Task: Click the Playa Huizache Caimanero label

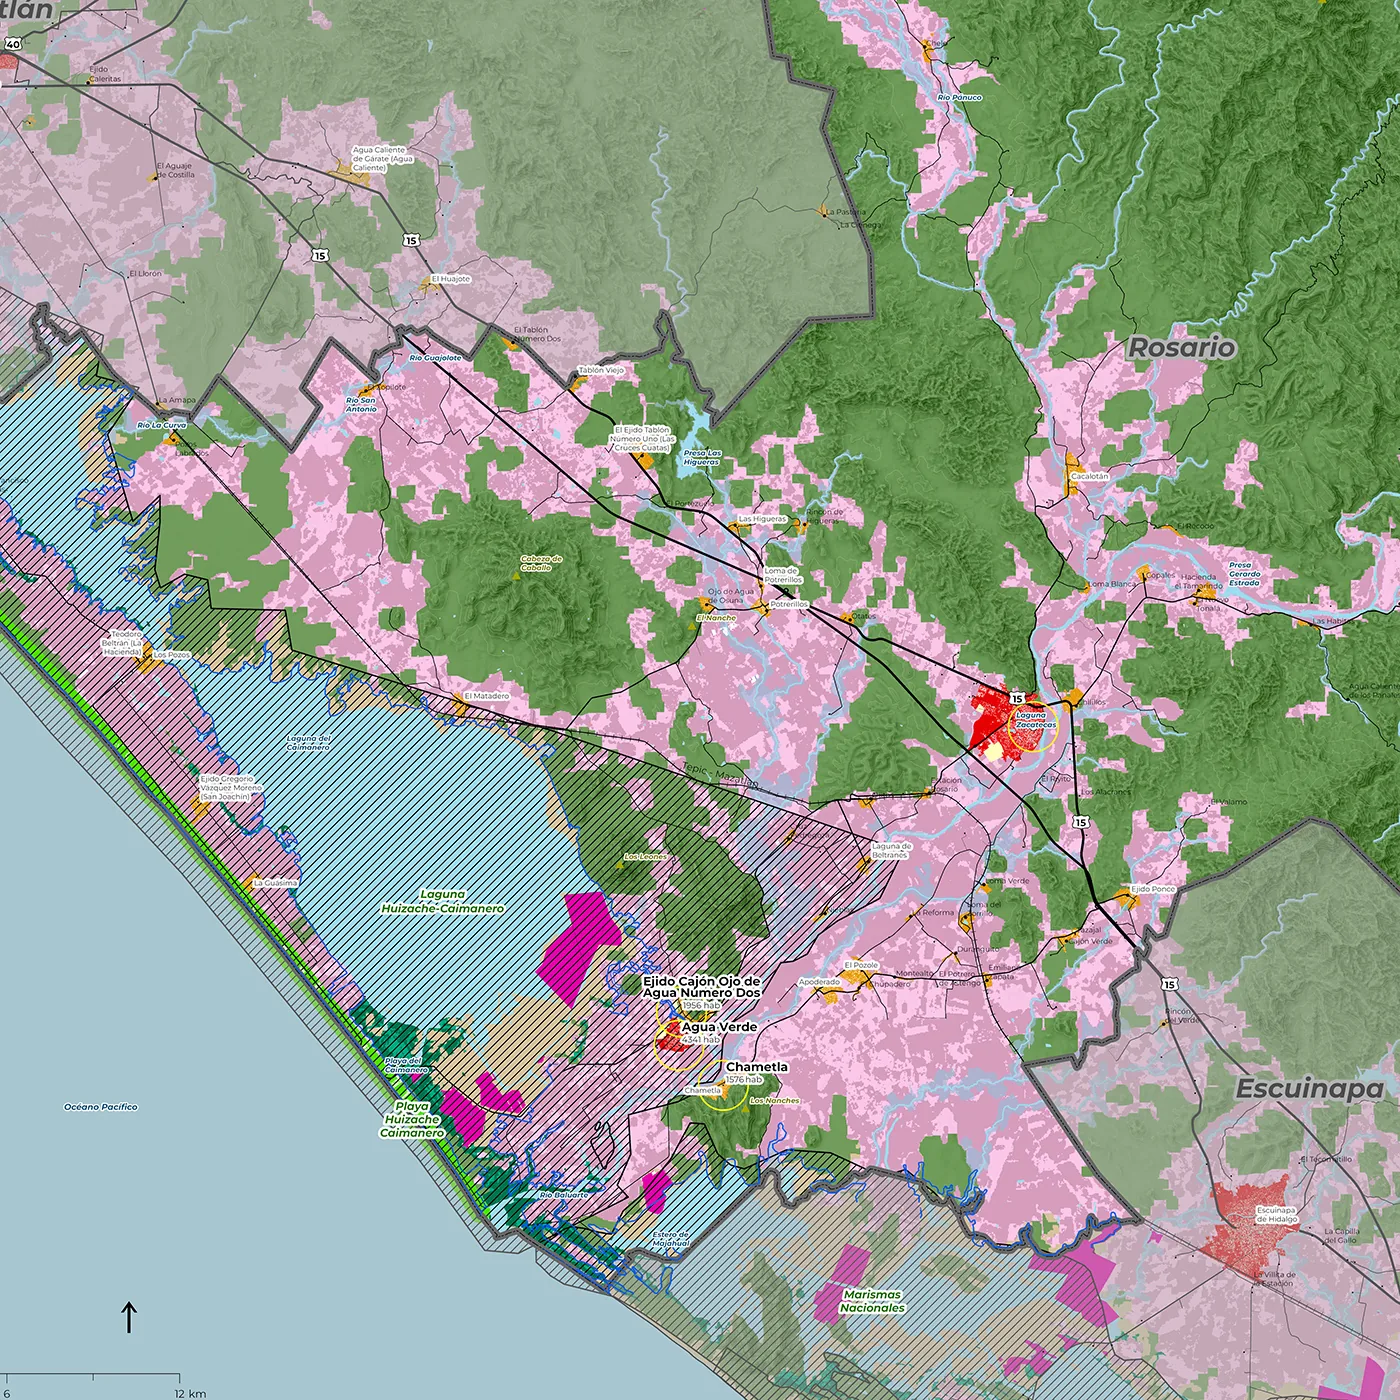Action: click(412, 1120)
